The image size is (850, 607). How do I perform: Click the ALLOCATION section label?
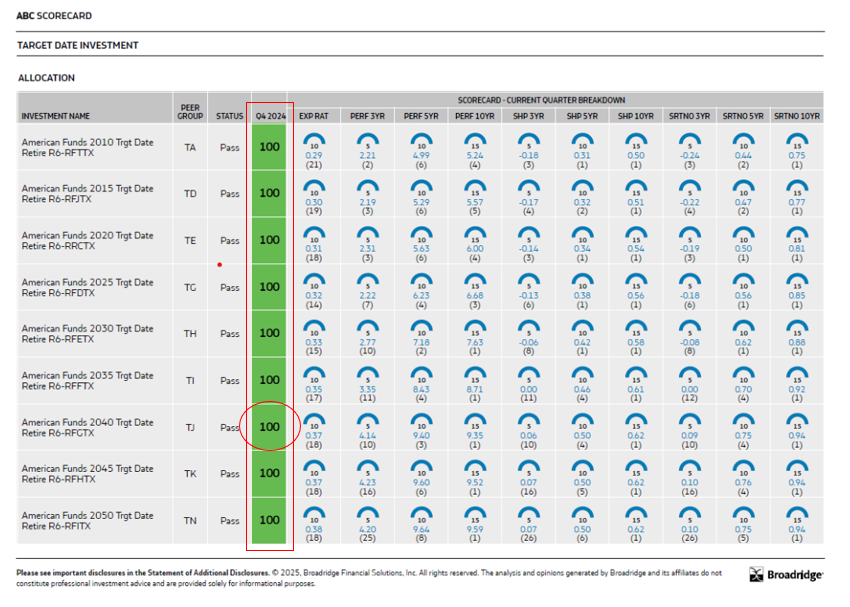pos(46,78)
